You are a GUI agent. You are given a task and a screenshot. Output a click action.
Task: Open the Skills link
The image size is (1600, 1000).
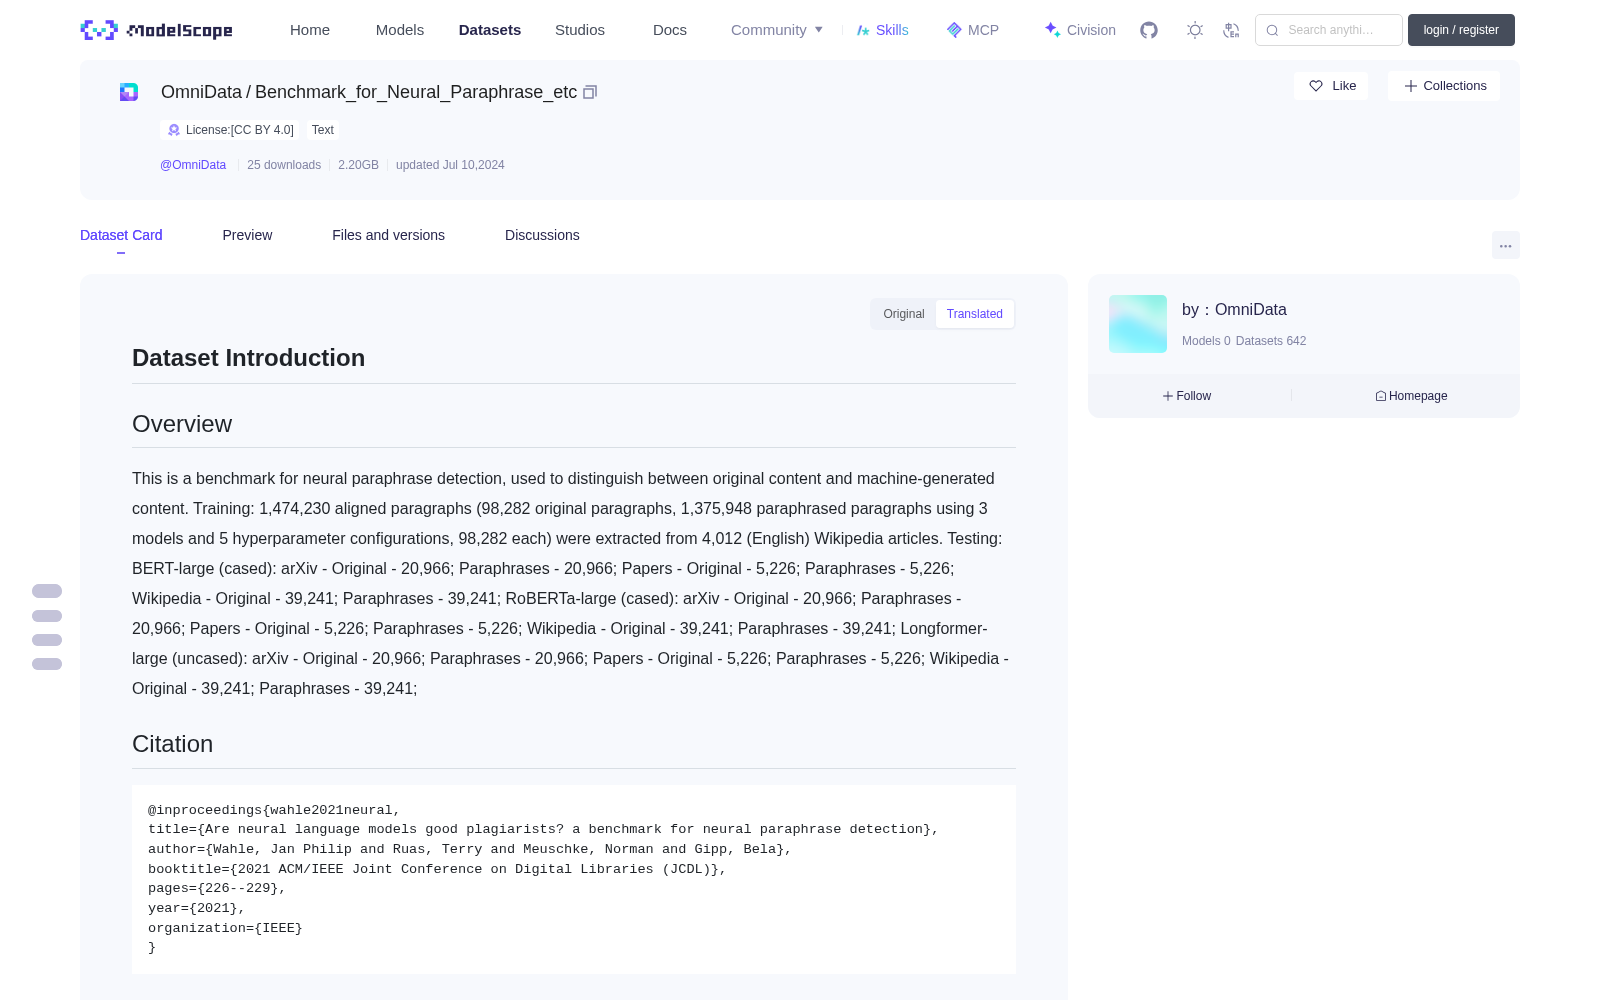coord(883,30)
